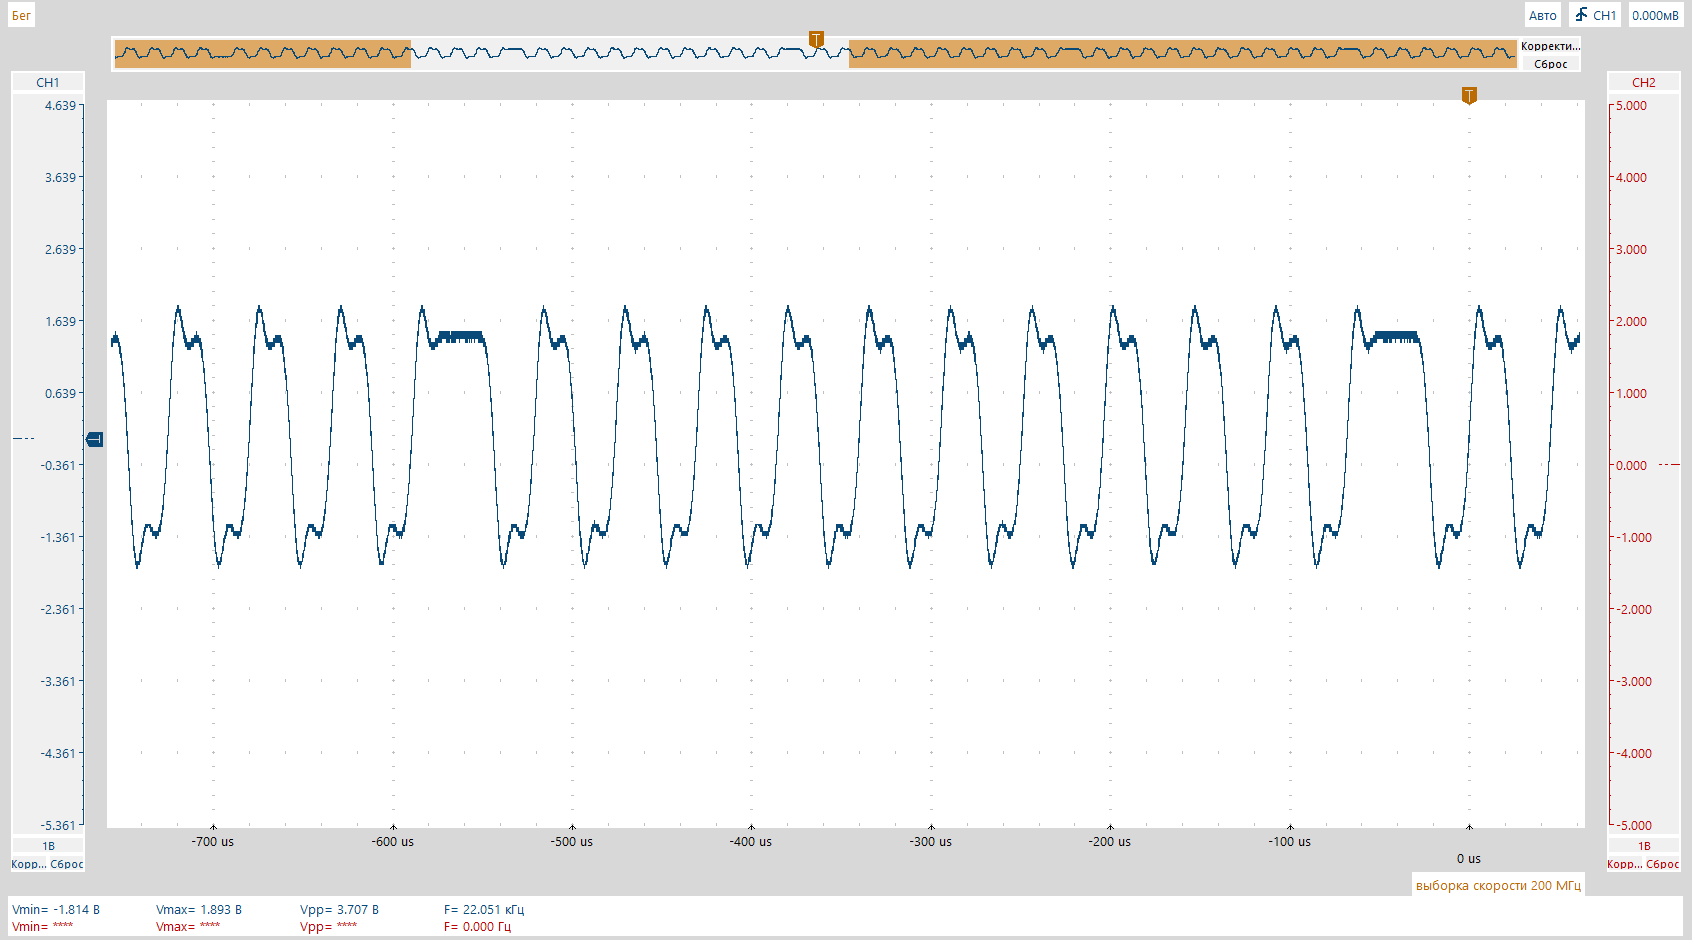Viewport: 1692px width, 940px height.
Task: Click the -5.361 value on CH1 scale
Action: click(58, 825)
